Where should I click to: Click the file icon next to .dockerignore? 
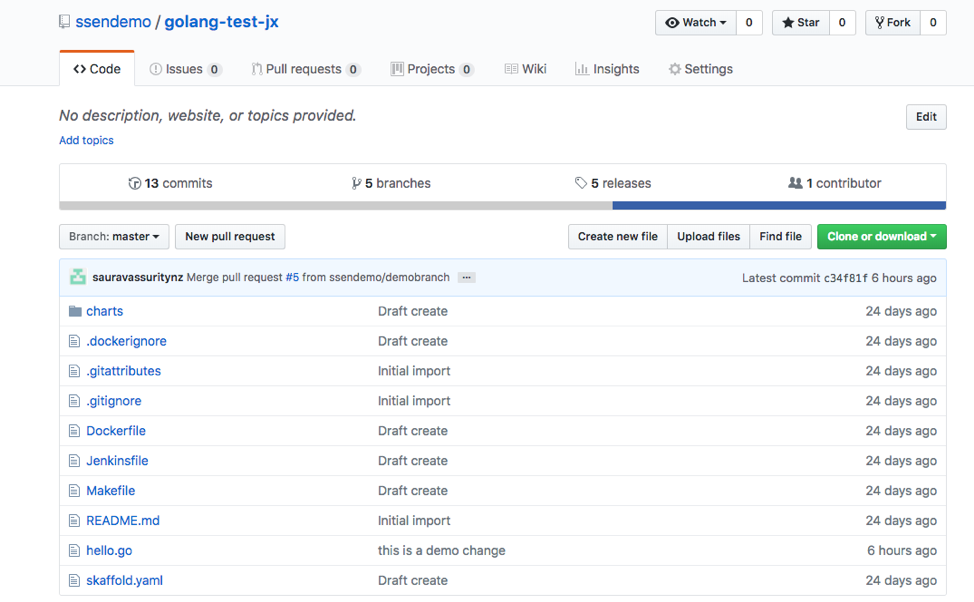(75, 341)
